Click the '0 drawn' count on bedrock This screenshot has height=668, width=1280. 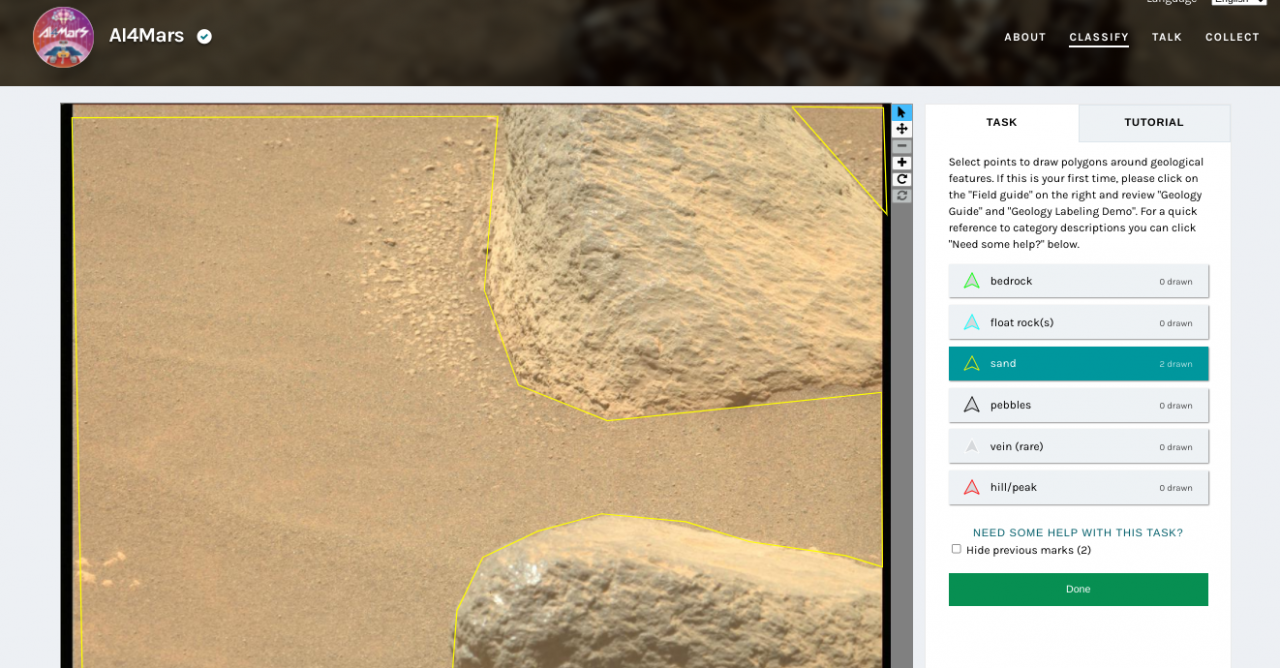point(1176,282)
